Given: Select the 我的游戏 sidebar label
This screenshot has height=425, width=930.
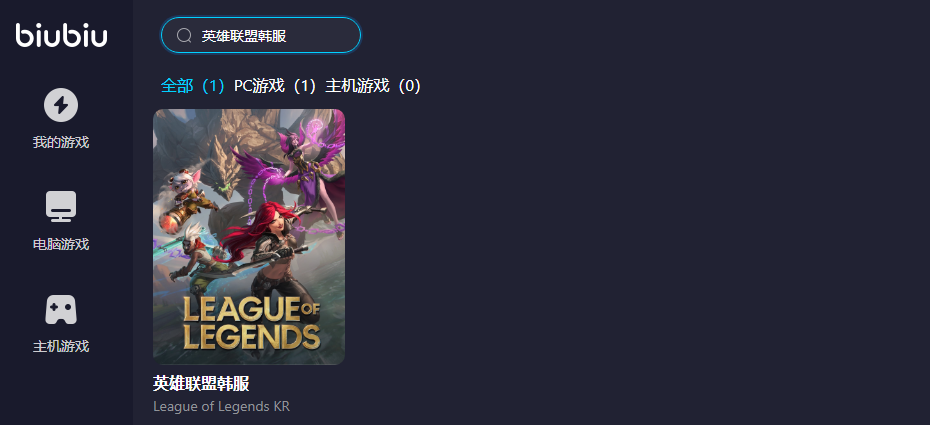Looking at the screenshot, I should [61, 142].
